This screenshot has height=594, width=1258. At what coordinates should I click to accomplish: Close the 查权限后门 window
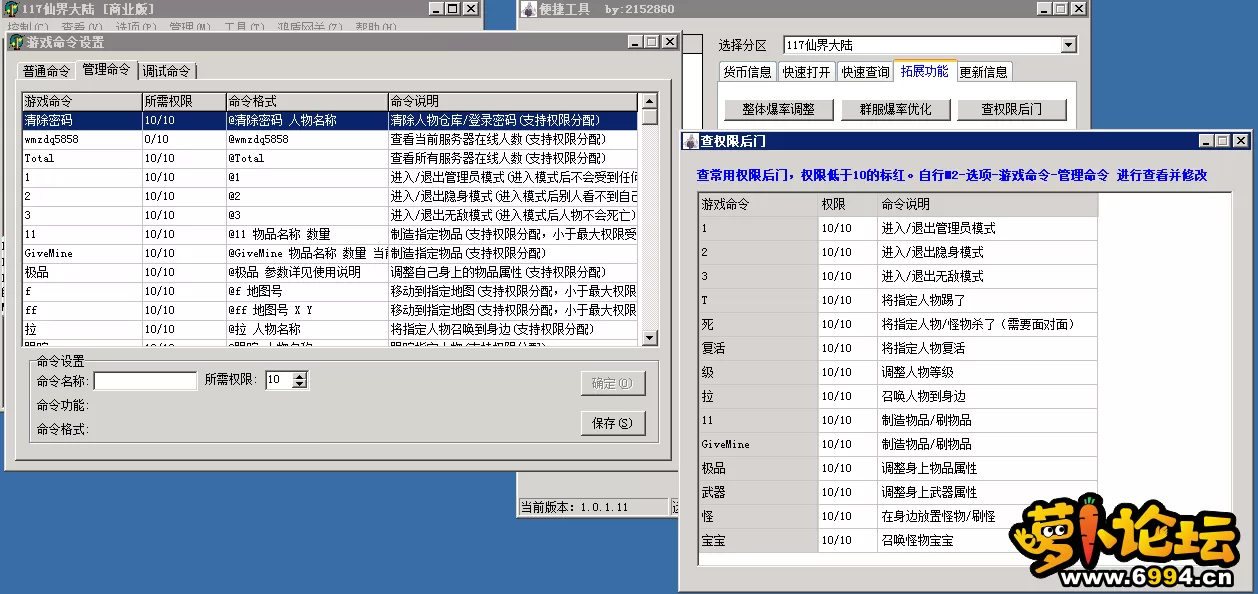(x=1240, y=141)
